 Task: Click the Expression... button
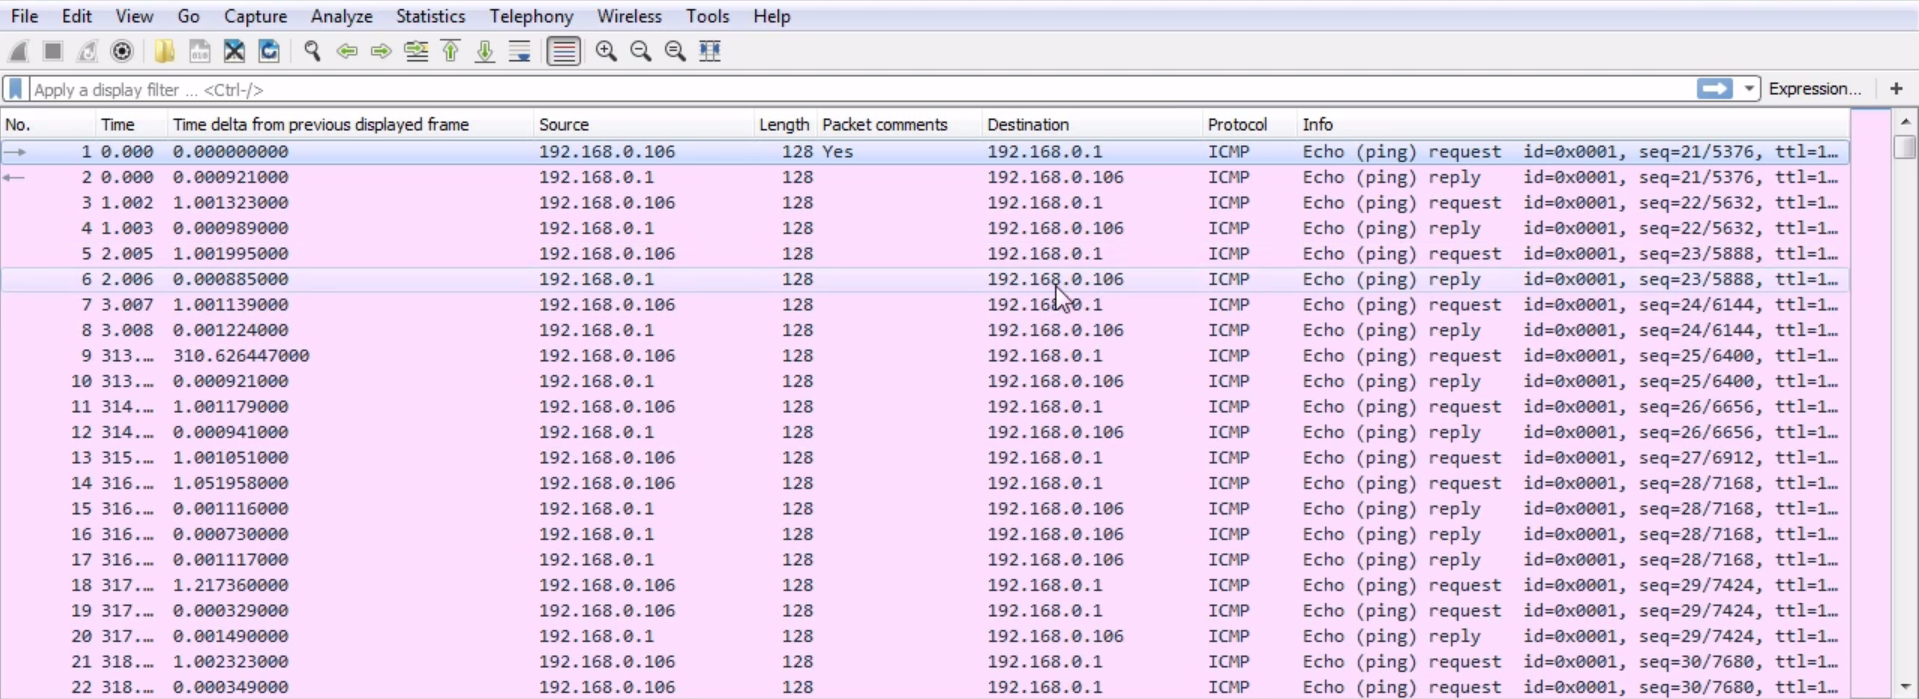click(x=1814, y=89)
